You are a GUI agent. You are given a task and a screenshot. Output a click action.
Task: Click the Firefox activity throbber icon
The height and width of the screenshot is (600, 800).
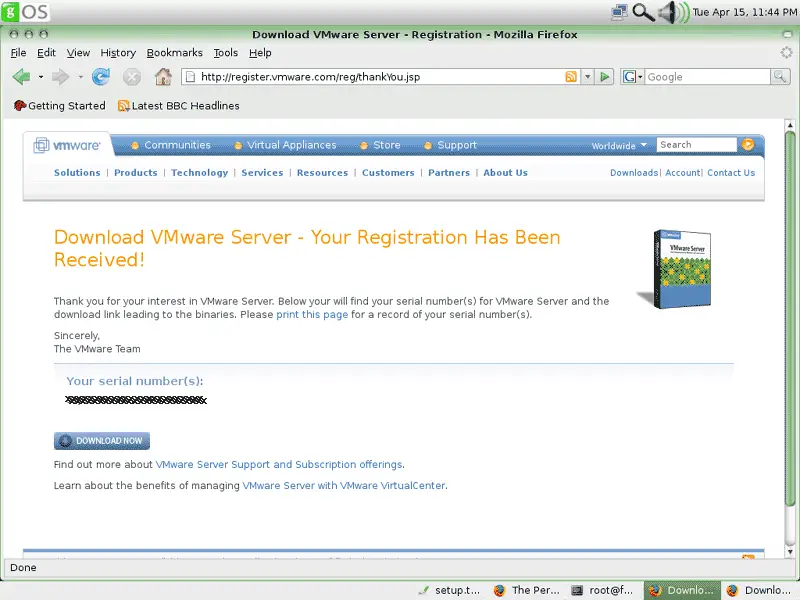click(x=786, y=53)
